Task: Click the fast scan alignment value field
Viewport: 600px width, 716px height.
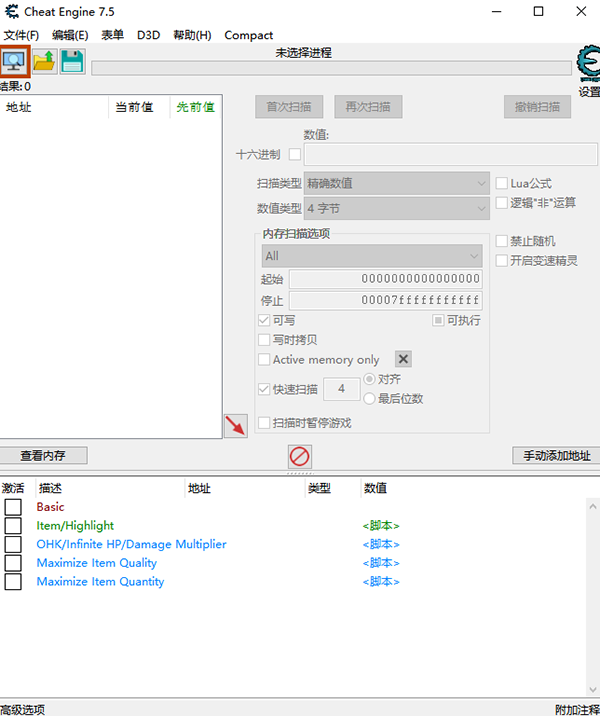Action: coord(342,389)
